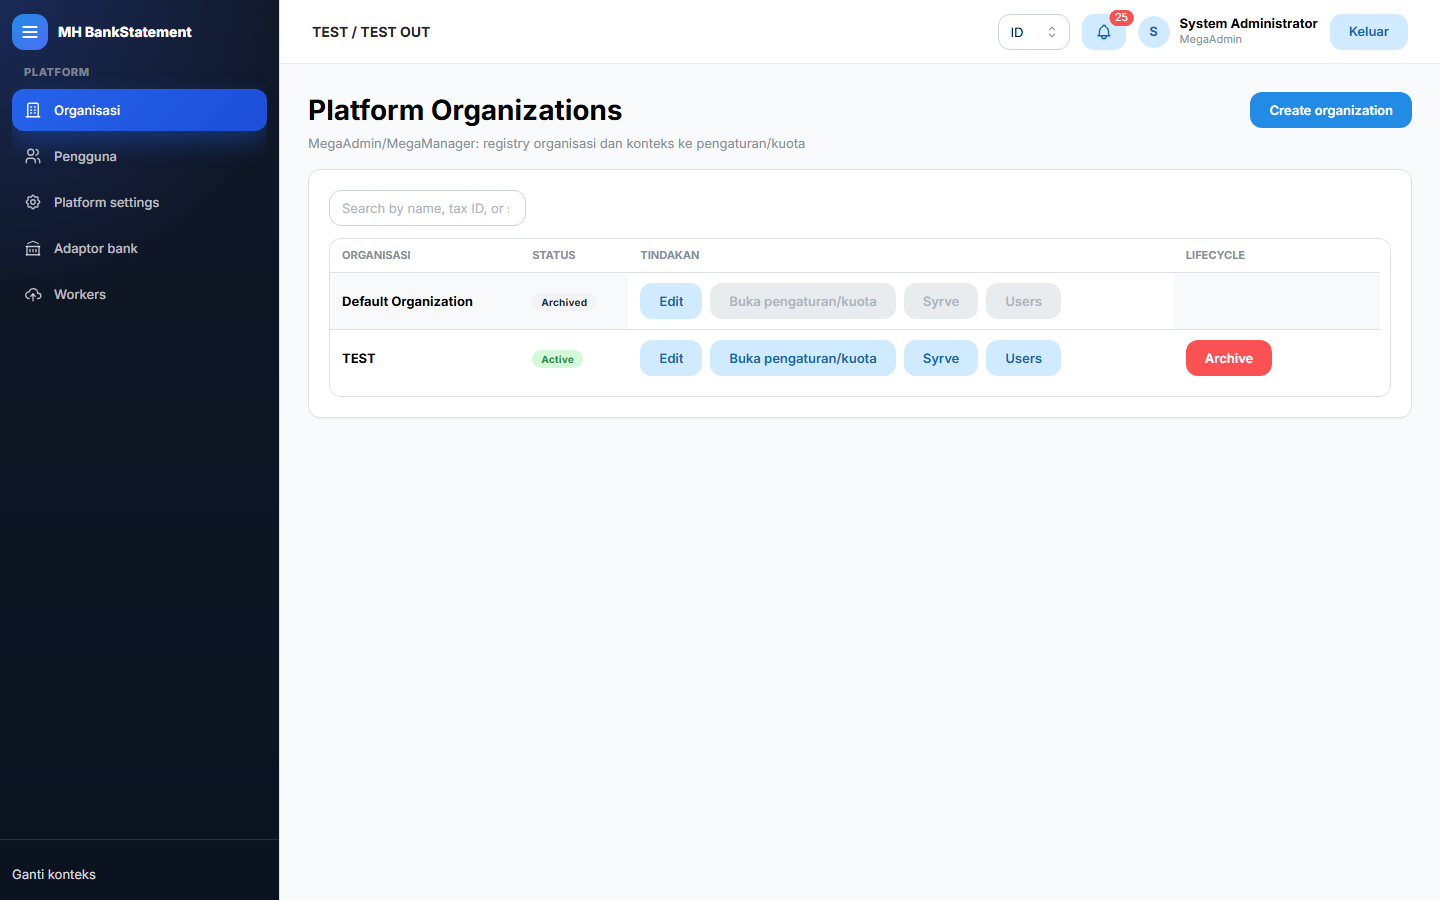Click the ORGANISASI column header

pos(376,255)
